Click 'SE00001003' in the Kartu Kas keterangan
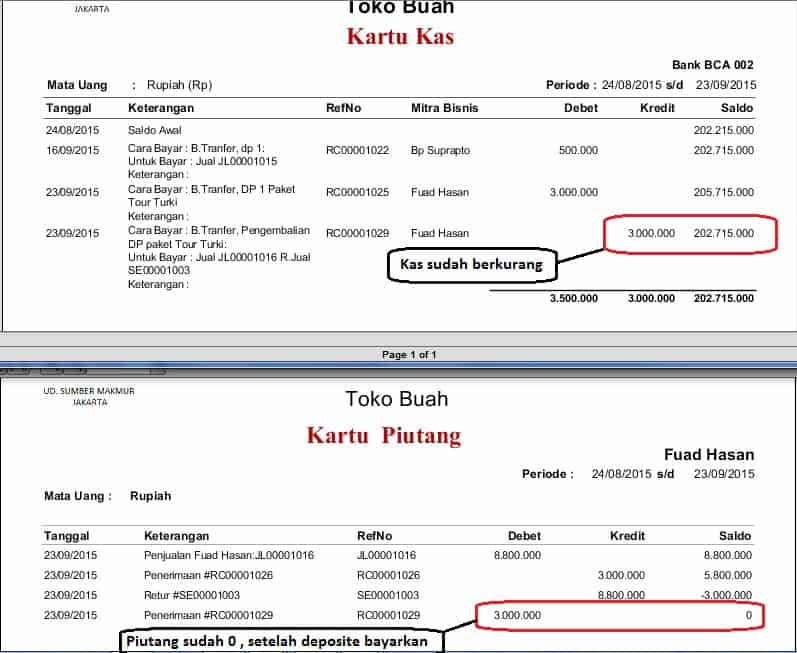Image resolution: width=797 pixels, height=653 pixels. (159, 270)
